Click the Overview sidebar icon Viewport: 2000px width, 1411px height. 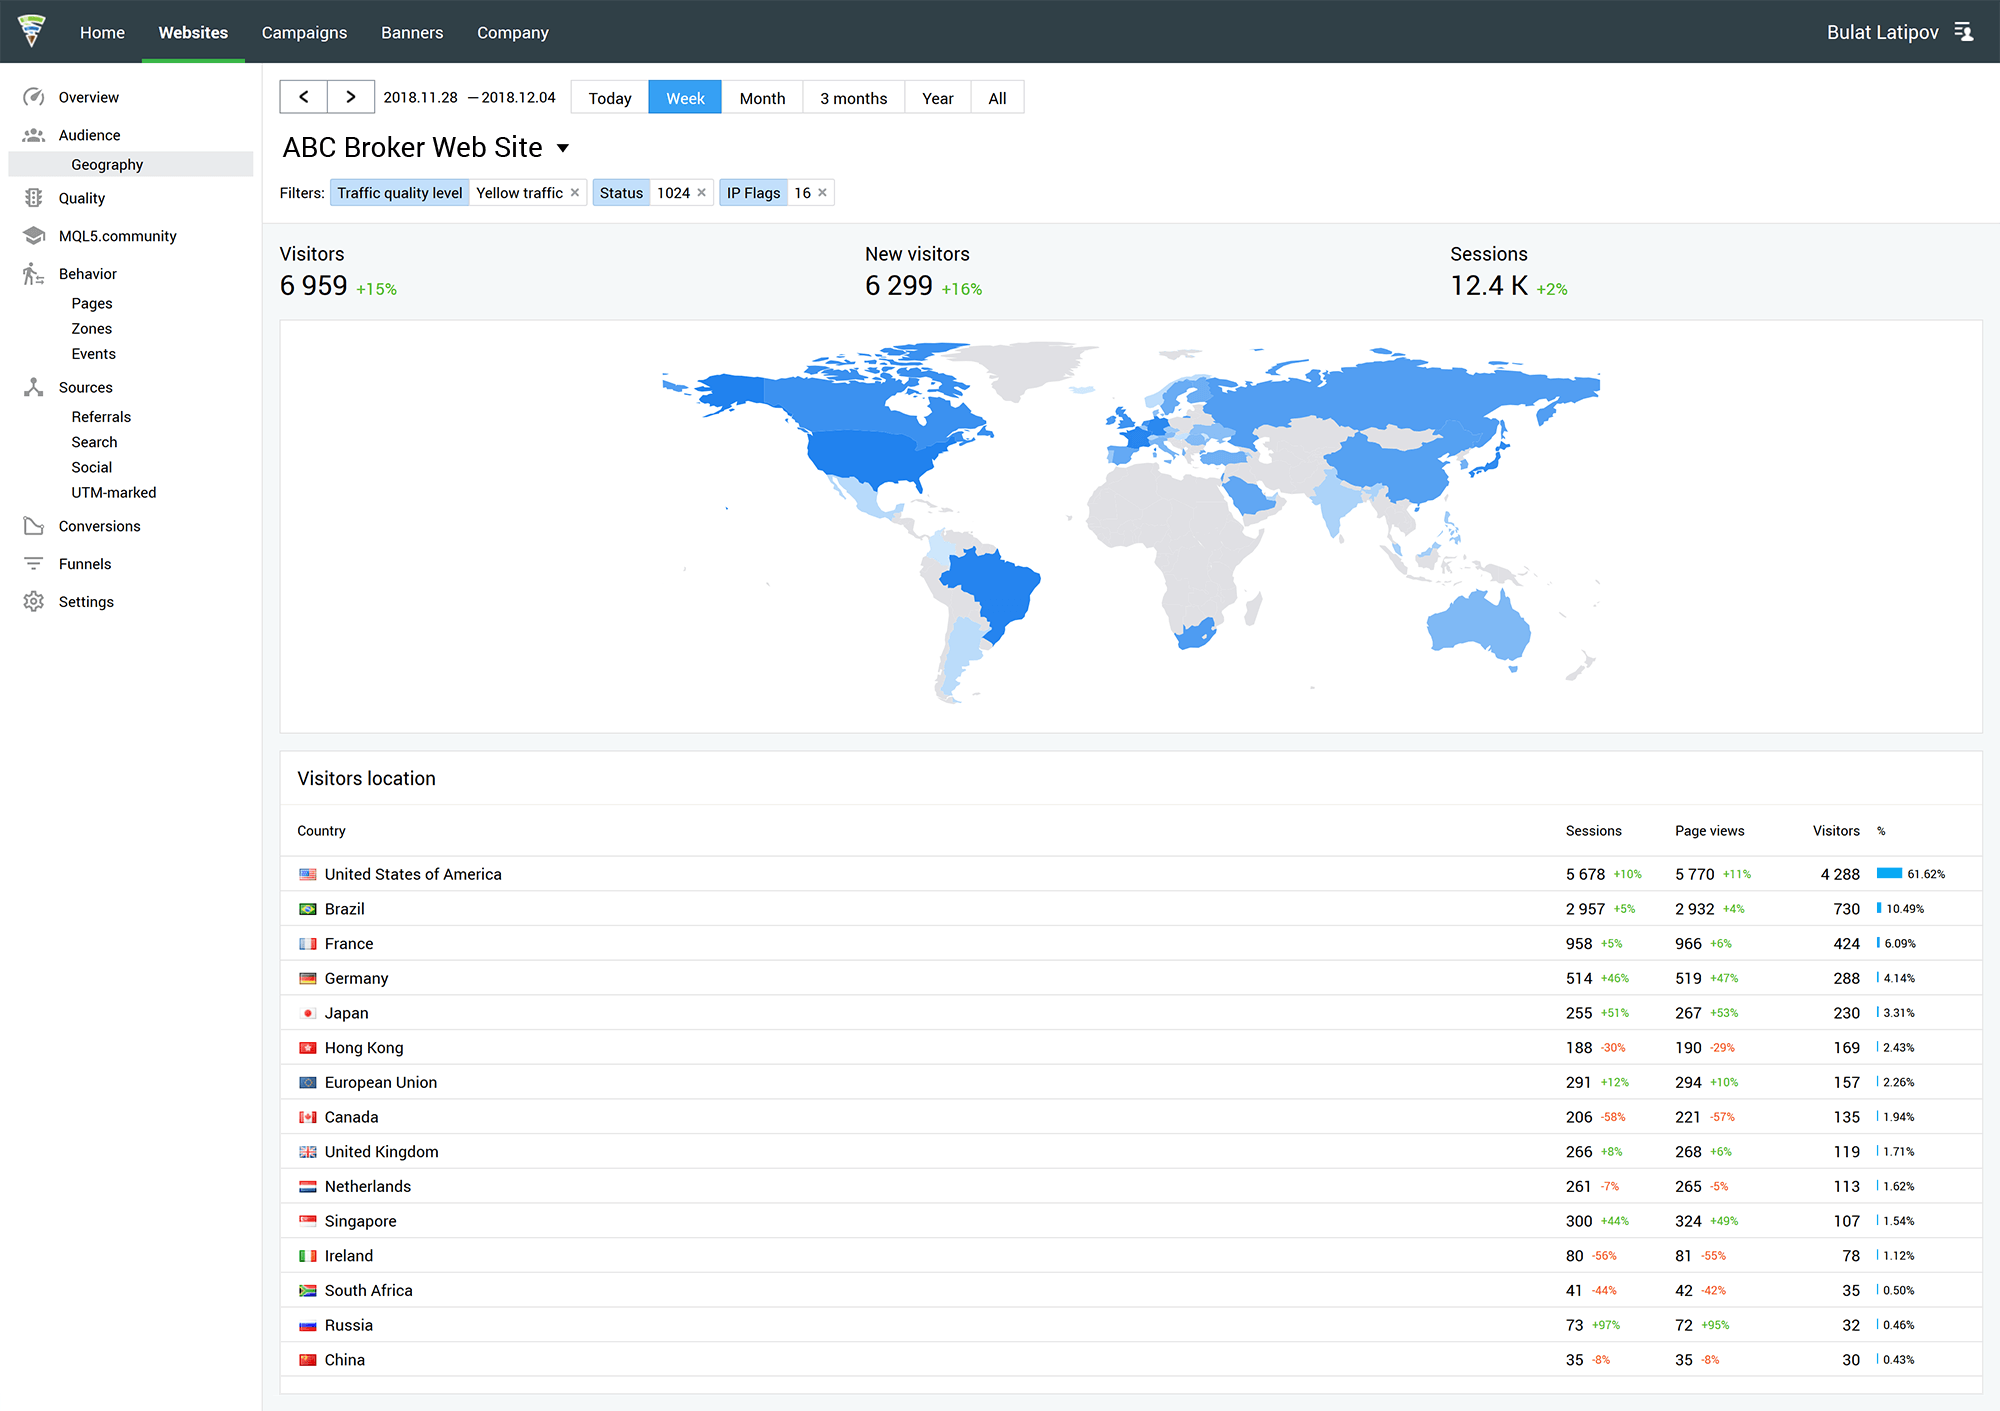pos(34,96)
